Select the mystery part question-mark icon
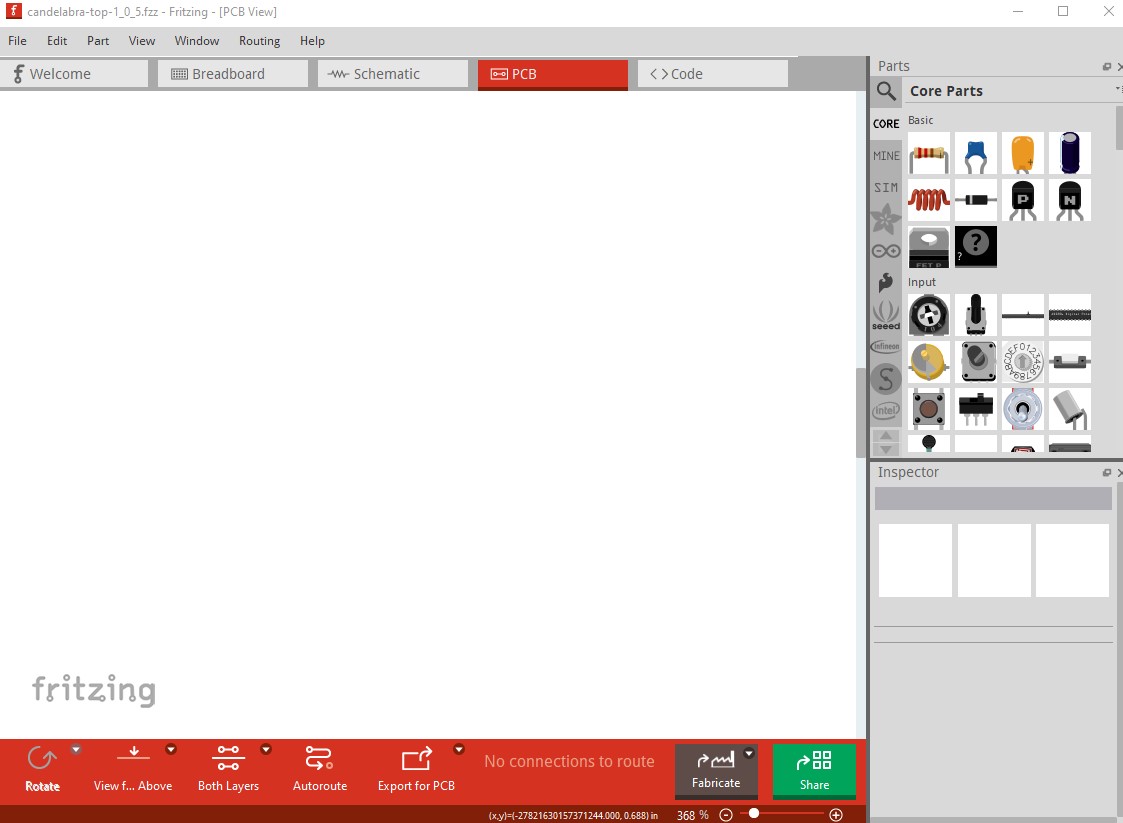 coord(976,246)
